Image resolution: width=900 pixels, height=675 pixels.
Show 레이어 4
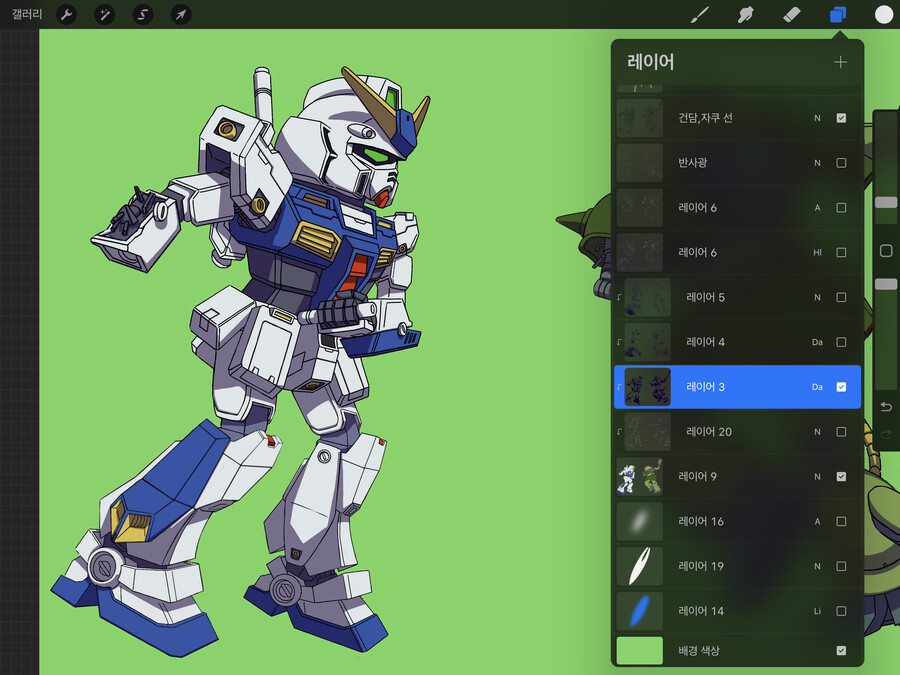841,342
